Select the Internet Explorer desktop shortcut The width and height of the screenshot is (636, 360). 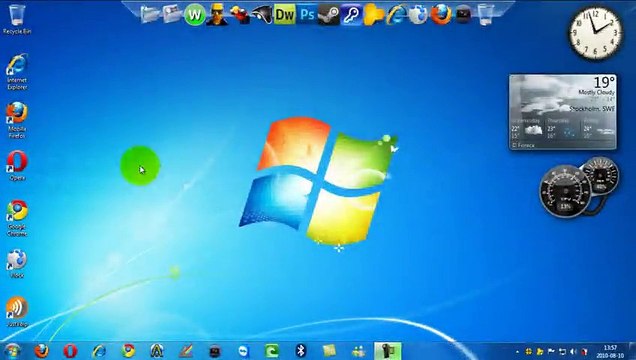click(x=17, y=72)
